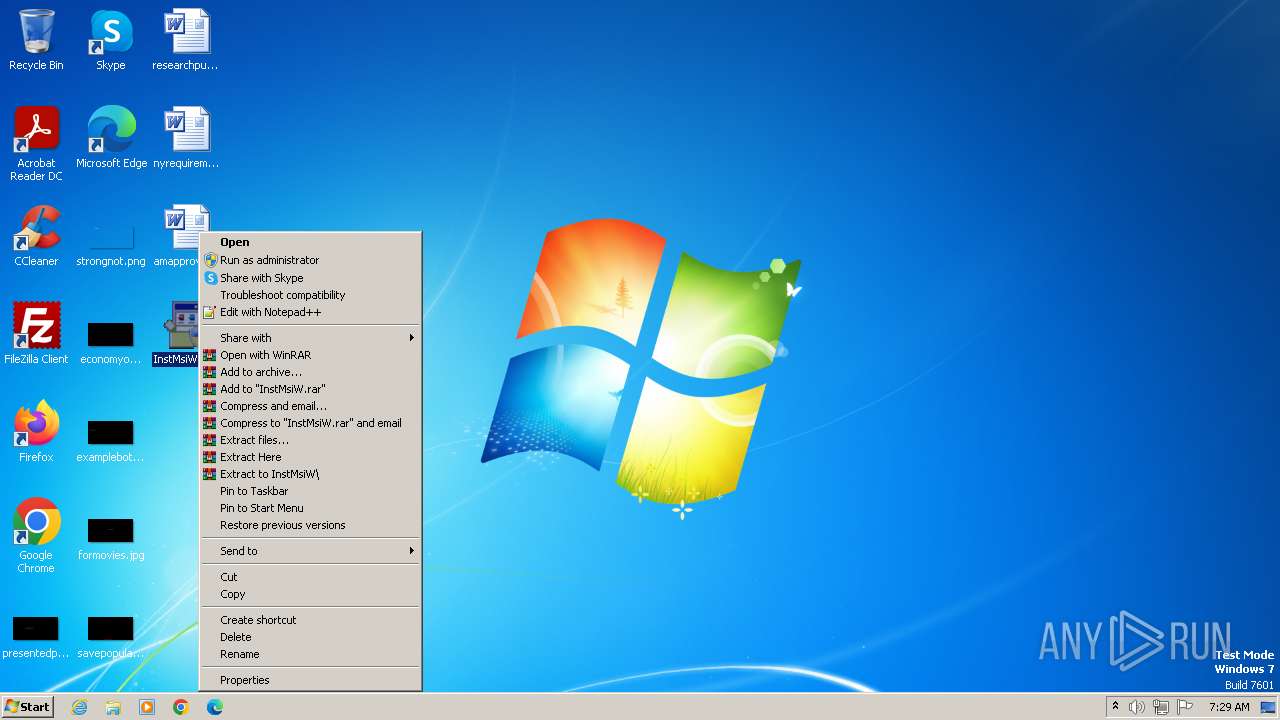Choose Add to archive...
The image size is (1280, 720).
point(311,372)
